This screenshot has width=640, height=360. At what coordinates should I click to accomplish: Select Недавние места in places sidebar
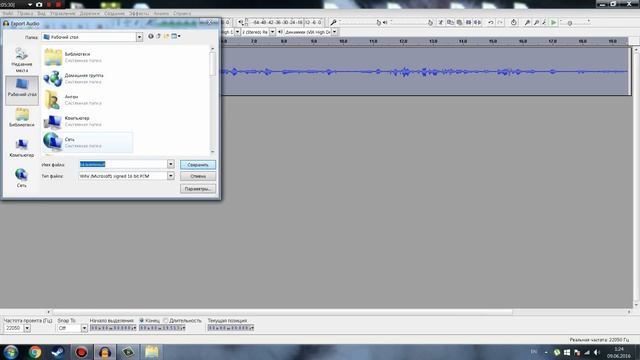click(22, 60)
